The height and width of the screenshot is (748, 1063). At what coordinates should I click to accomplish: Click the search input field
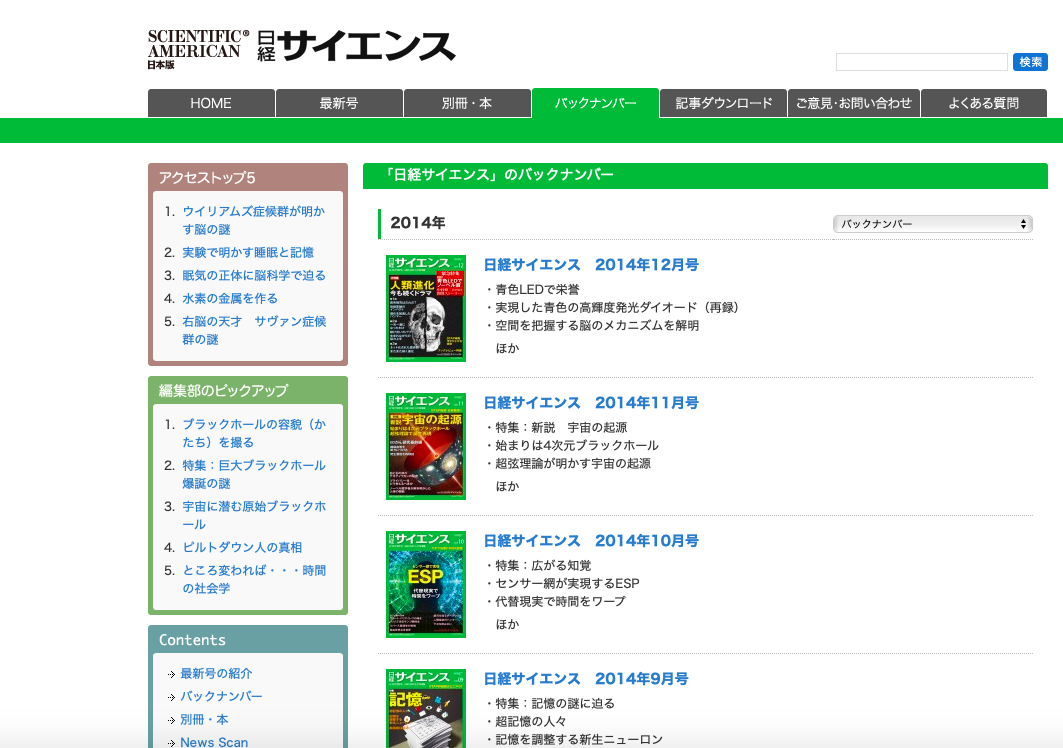point(921,62)
